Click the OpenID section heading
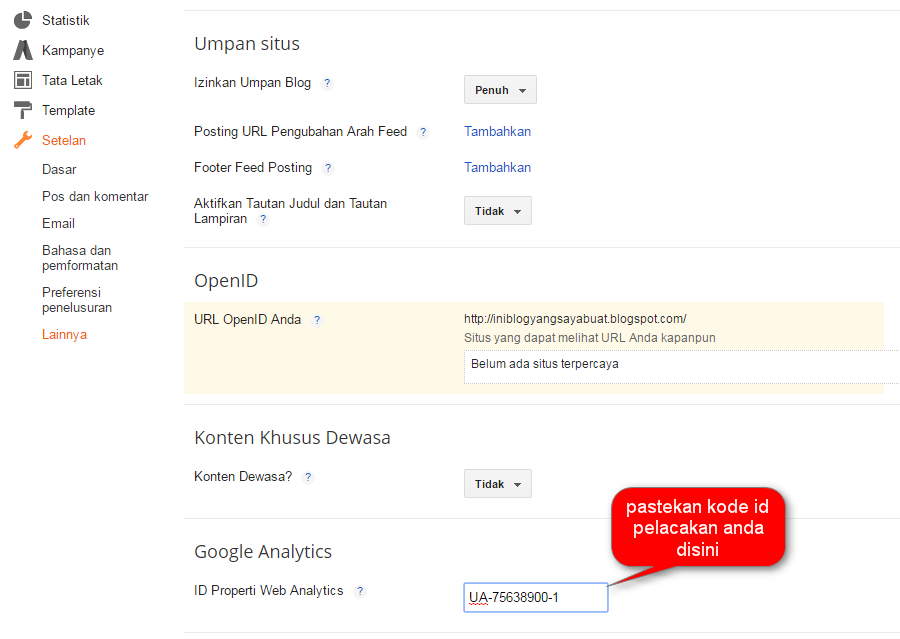The image size is (900, 639). pyautogui.click(x=226, y=281)
